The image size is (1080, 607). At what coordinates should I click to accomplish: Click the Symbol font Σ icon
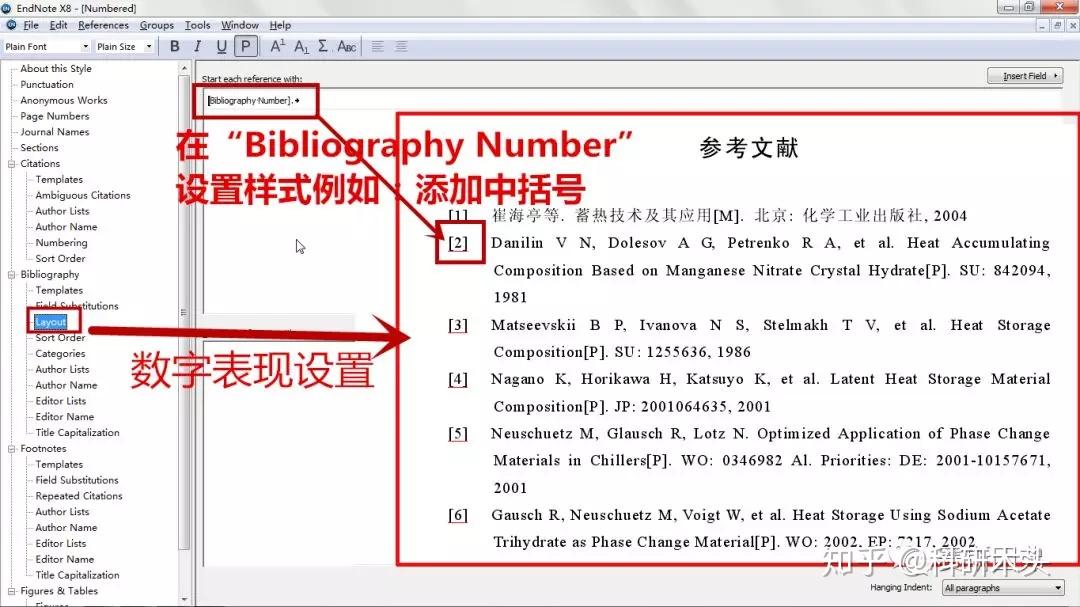(x=325, y=46)
